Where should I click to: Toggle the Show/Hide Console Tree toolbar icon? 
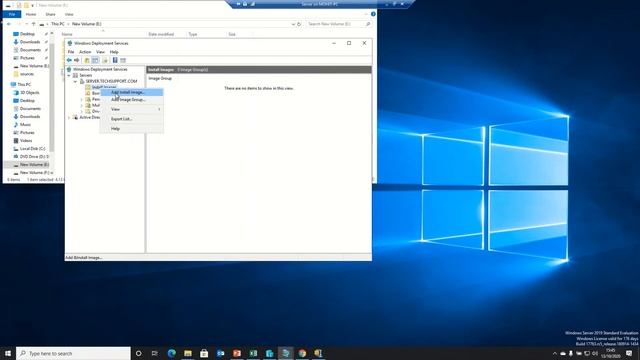click(95, 60)
